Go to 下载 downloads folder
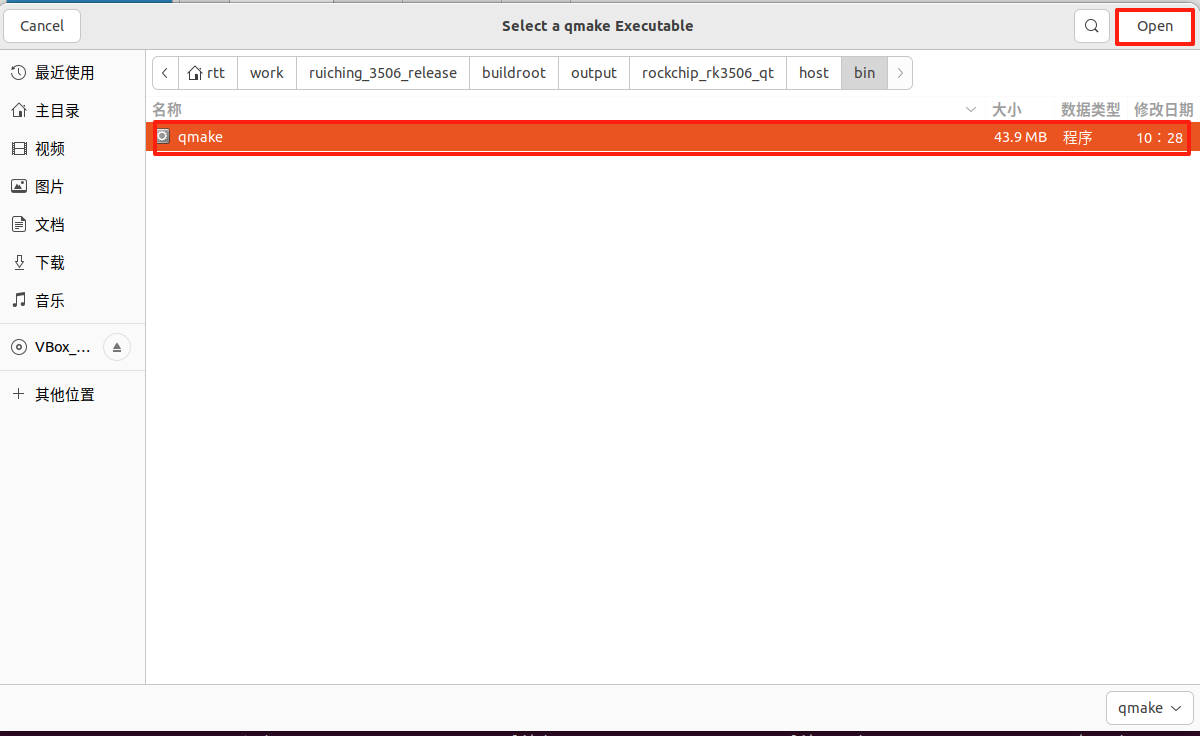The image size is (1200, 736). pyautogui.click(x=50, y=263)
